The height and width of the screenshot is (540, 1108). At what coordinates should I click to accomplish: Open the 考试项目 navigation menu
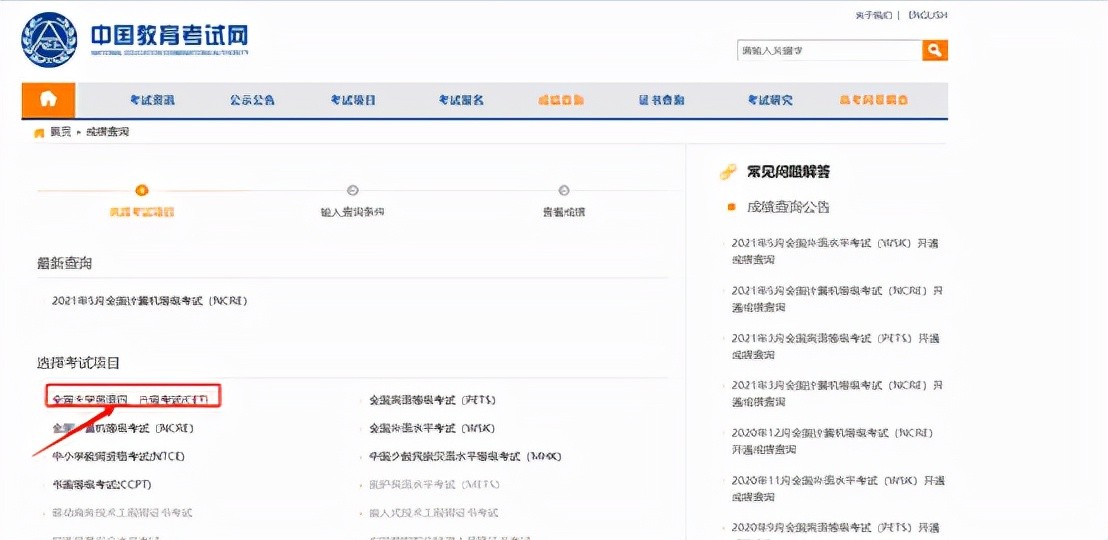354,100
